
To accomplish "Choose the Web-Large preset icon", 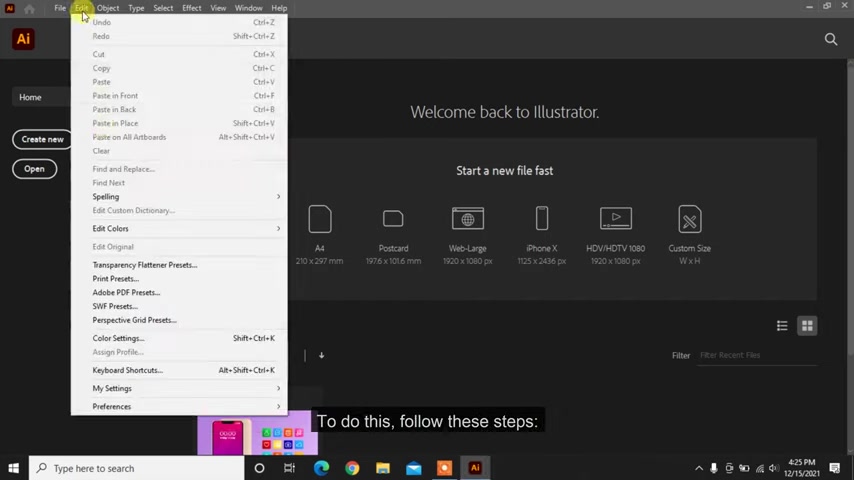I will (x=467, y=218).
